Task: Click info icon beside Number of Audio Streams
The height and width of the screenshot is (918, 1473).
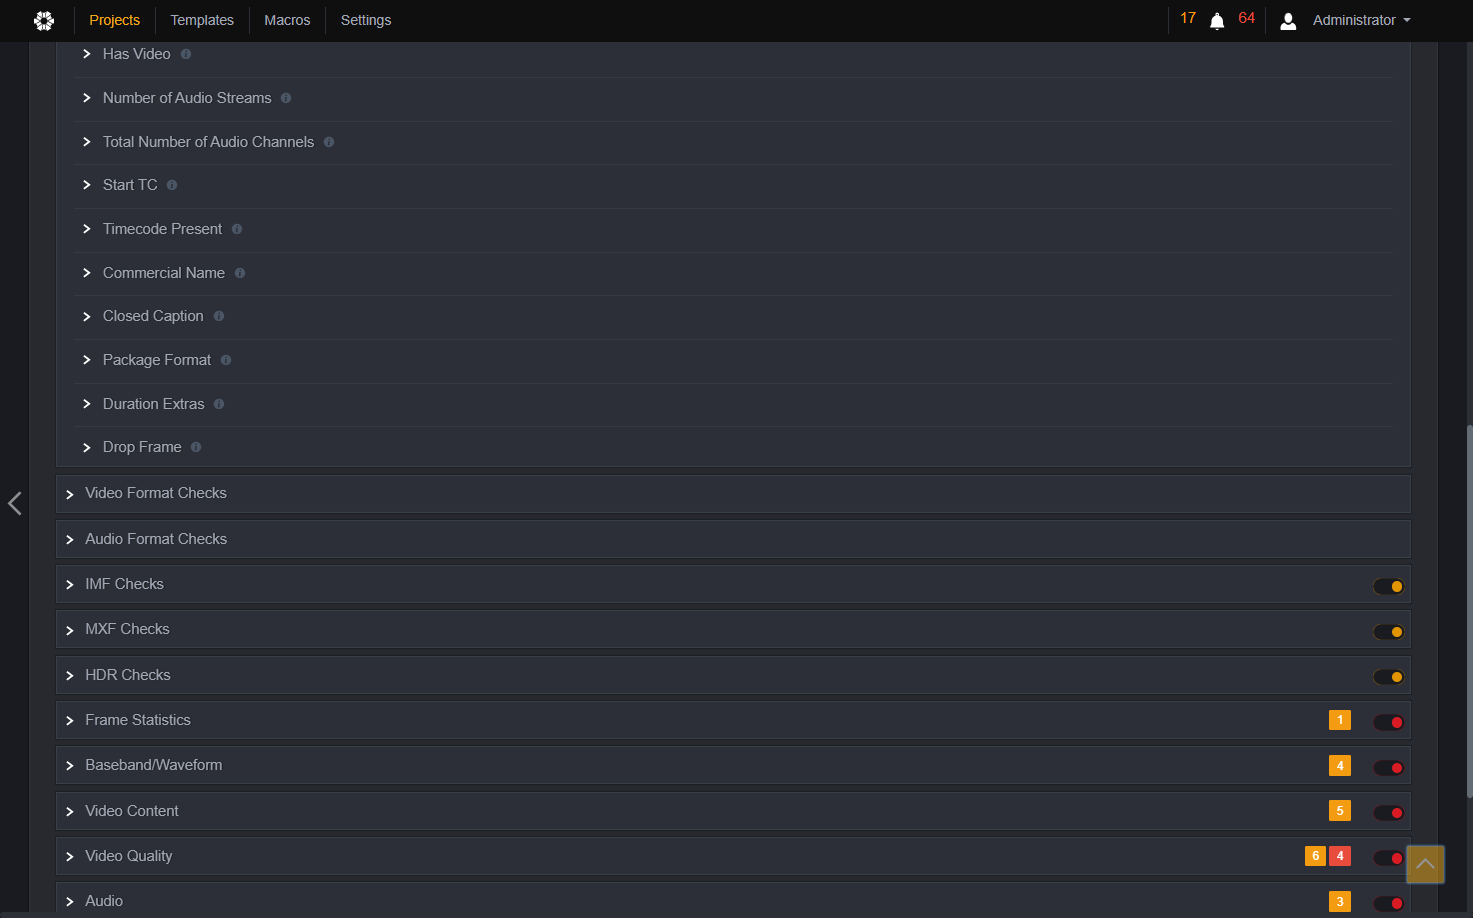Action: coord(286,98)
